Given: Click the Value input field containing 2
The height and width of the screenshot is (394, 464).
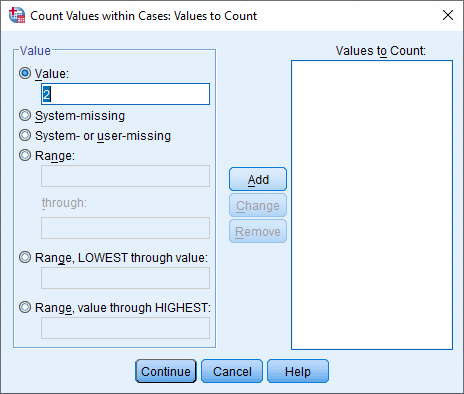Looking at the screenshot, I should click(125, 94).
